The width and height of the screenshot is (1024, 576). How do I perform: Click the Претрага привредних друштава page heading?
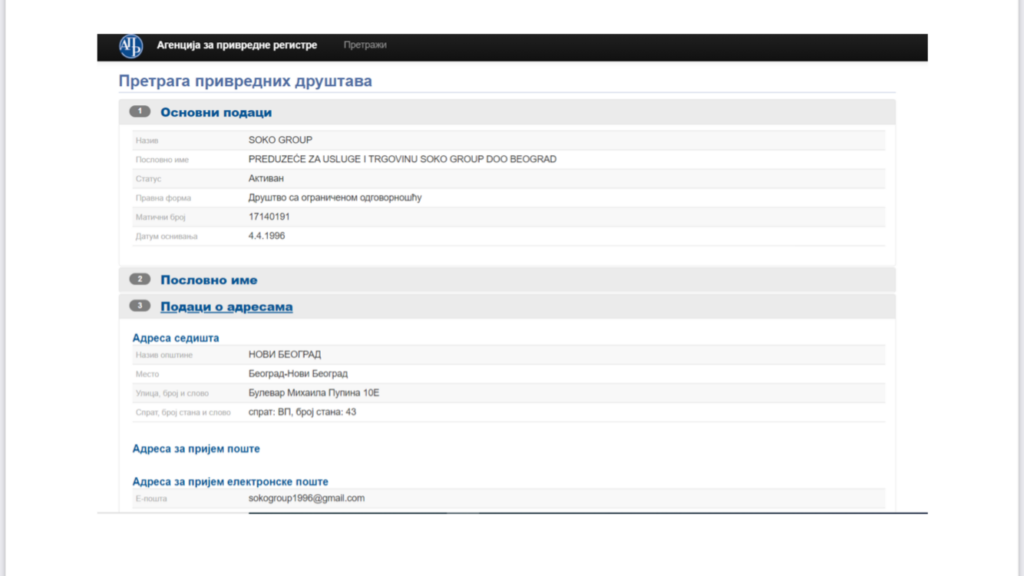coord(245,81)
